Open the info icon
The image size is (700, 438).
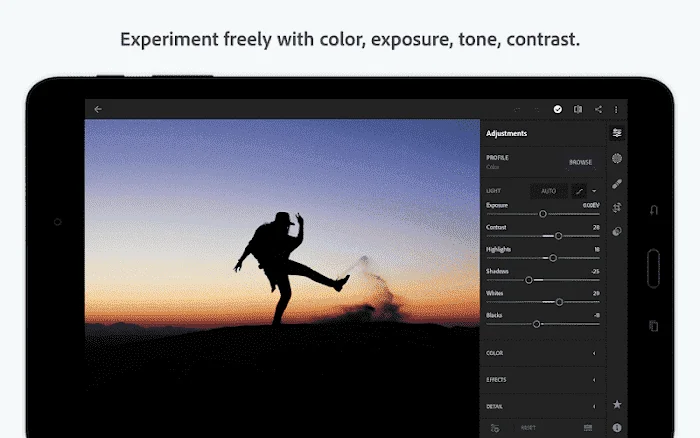[x=617, y=428]
